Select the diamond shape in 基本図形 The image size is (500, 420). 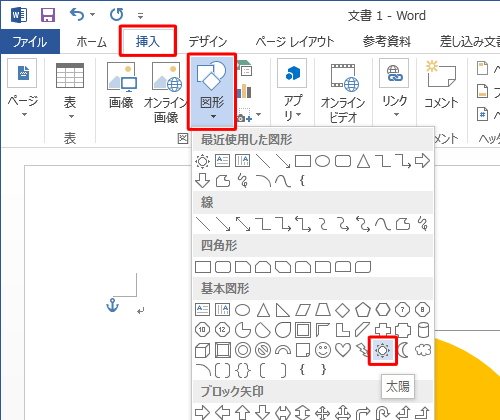click(342, 310)
